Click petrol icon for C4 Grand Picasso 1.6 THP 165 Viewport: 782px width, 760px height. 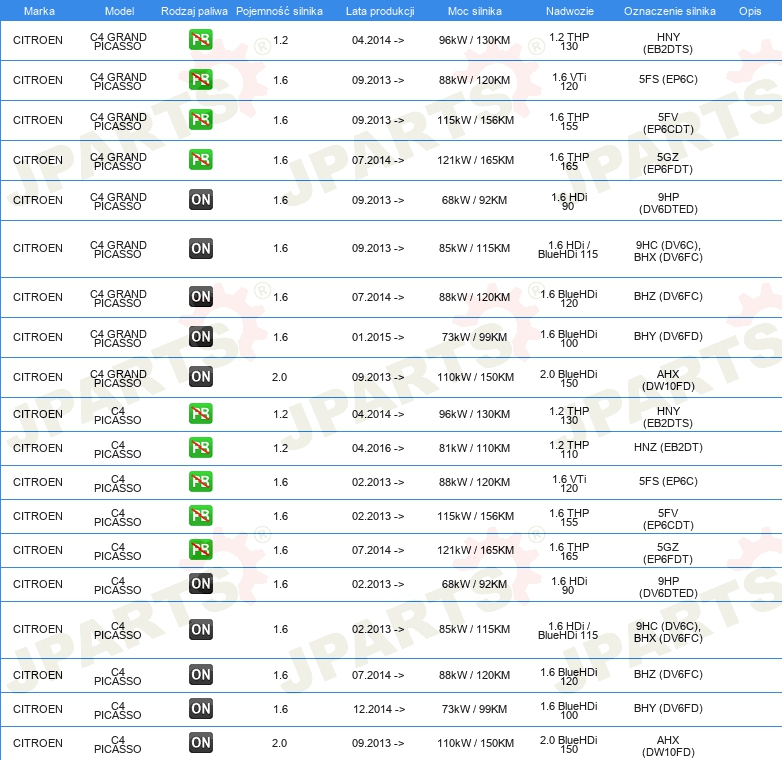[x=200, y=160]
